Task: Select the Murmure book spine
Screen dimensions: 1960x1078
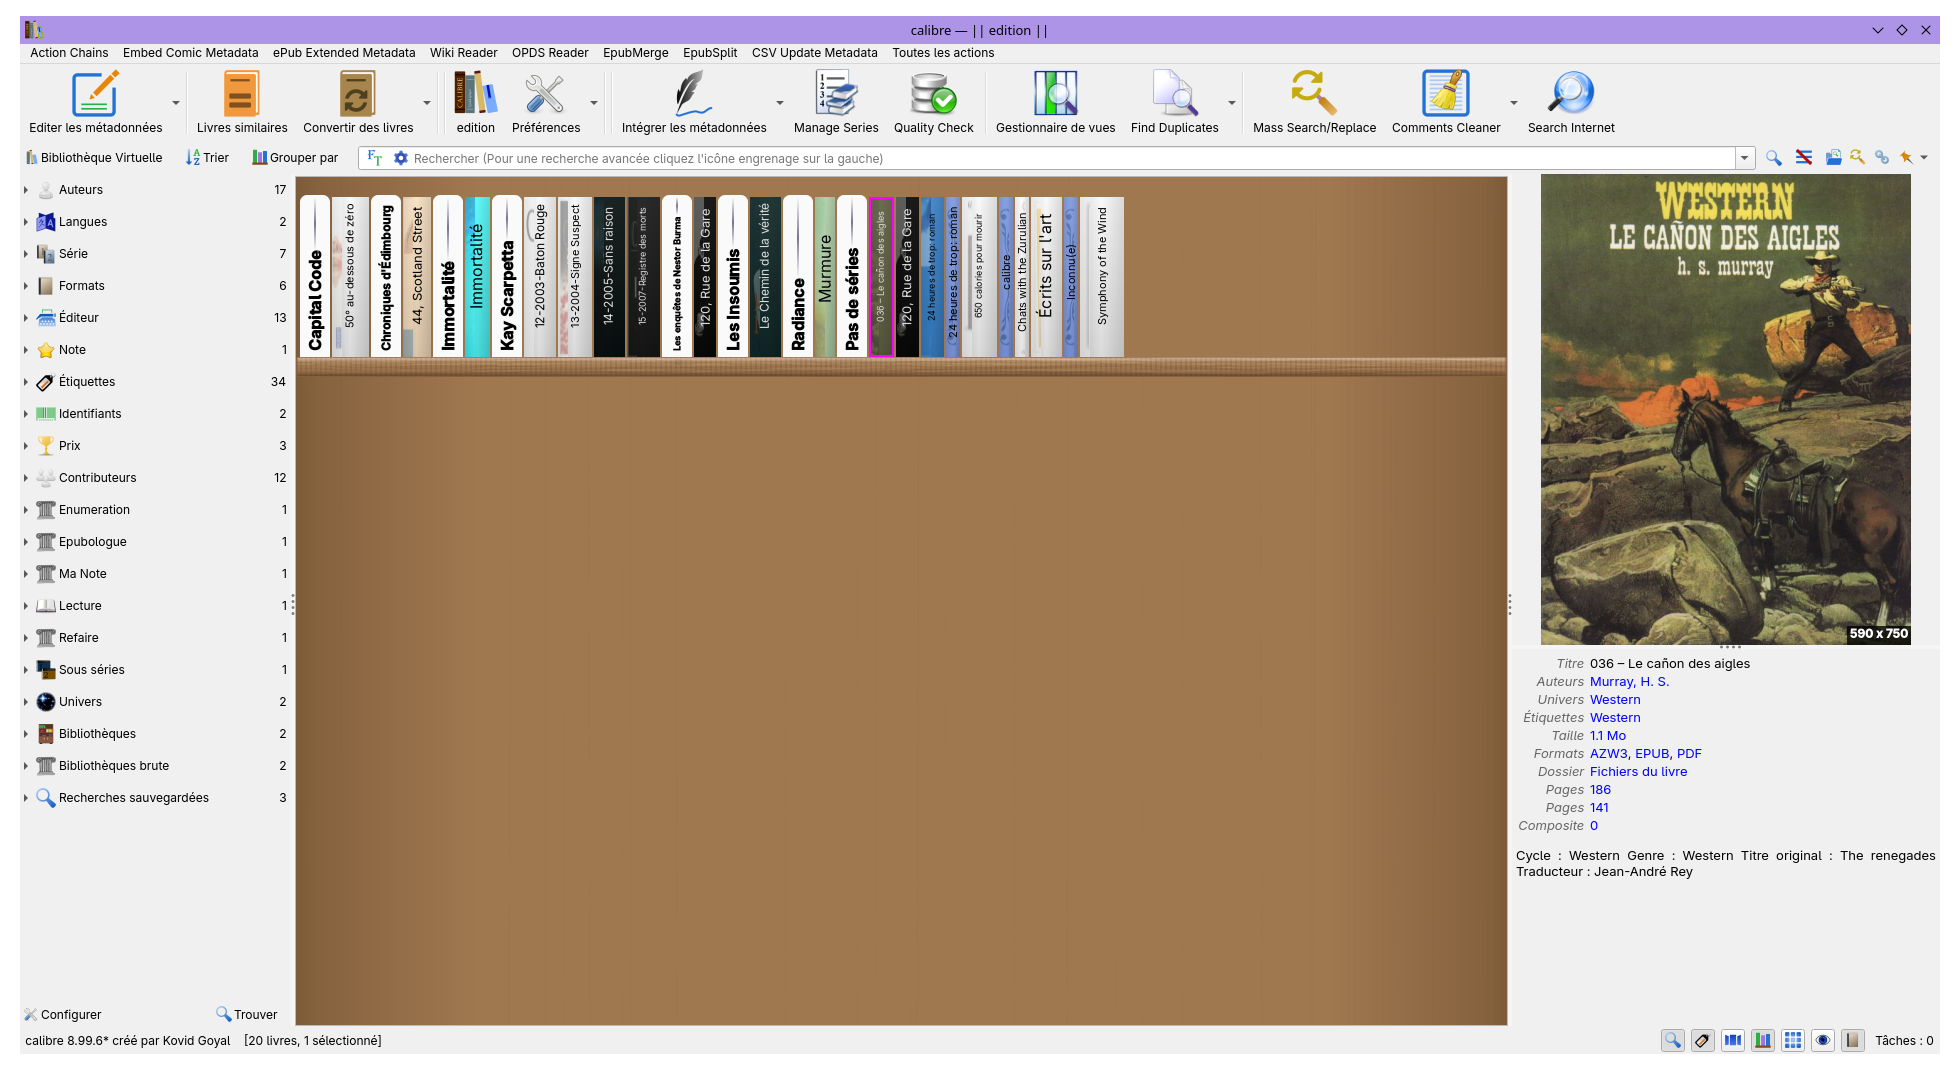Action: tap(824, 276)
